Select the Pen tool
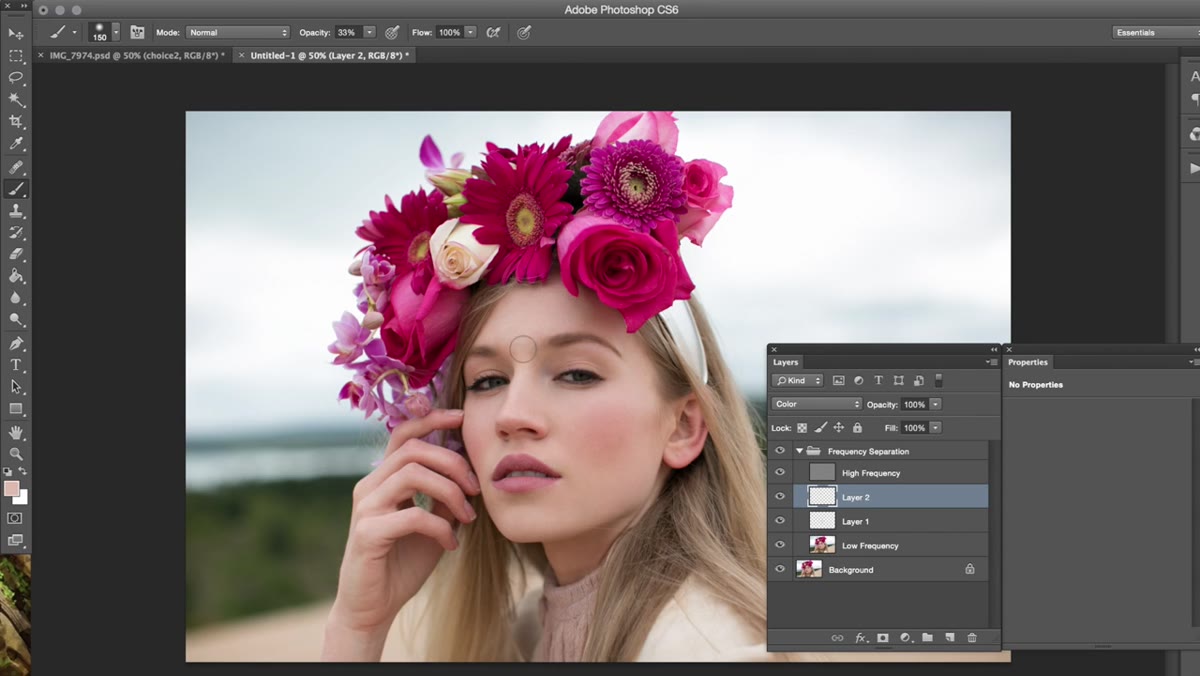1200x676 pixels. (x=16, y=344)
